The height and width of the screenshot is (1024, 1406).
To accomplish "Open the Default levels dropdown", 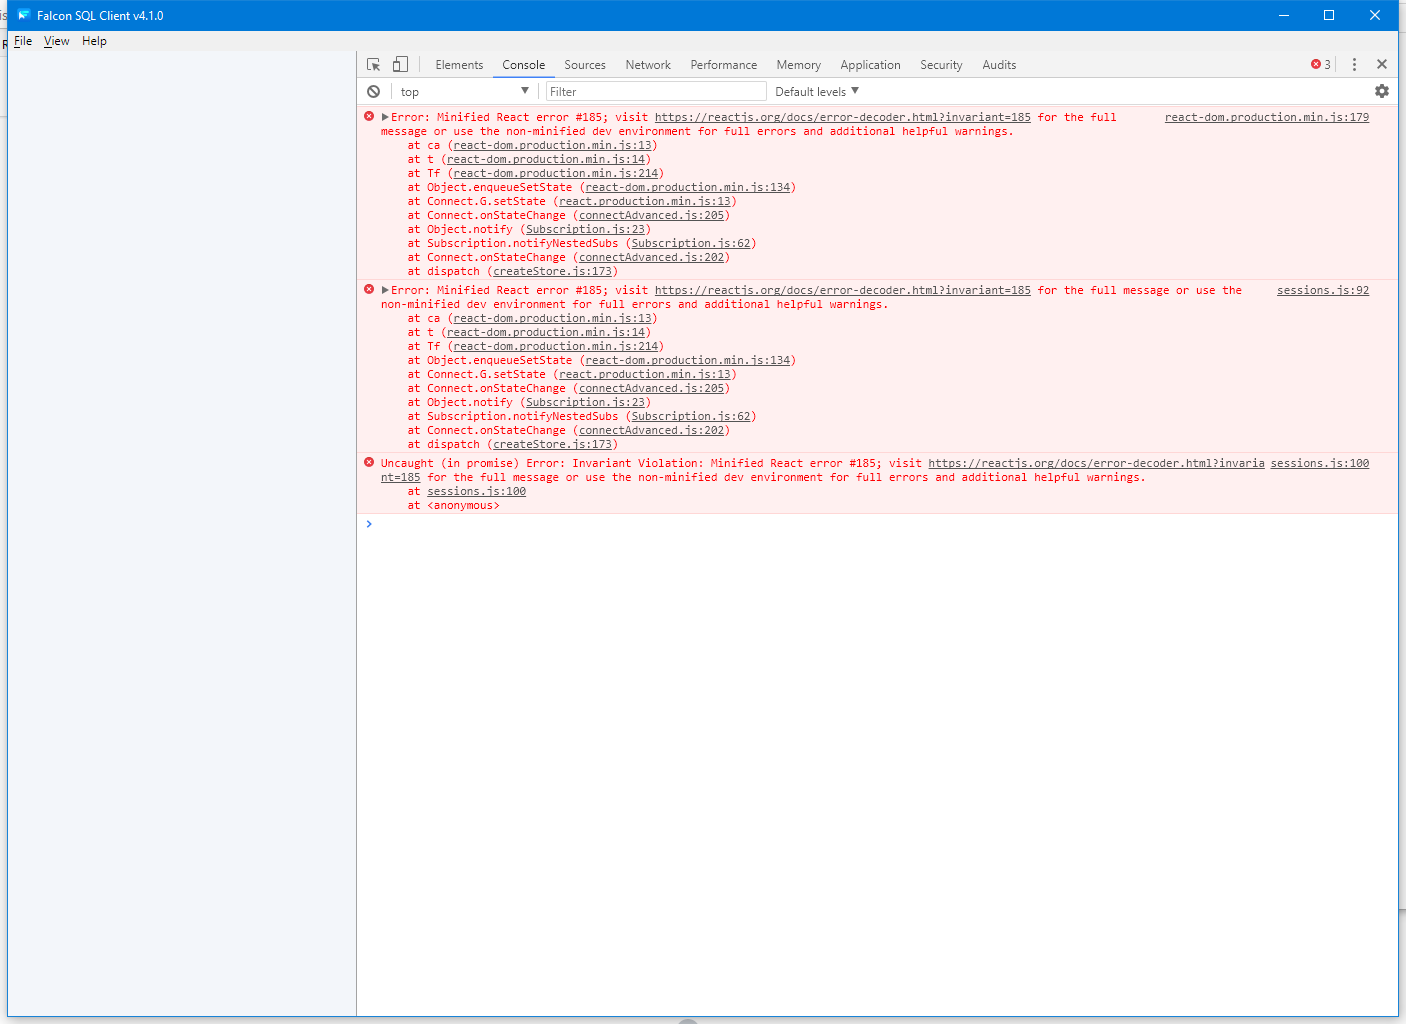I will click(x=815, y=91).
